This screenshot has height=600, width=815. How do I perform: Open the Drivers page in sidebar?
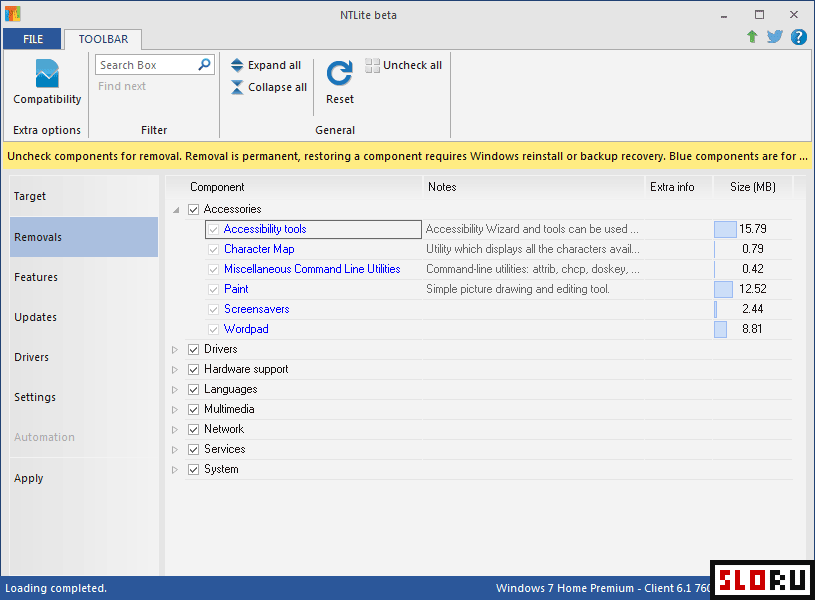pos(84,357)
